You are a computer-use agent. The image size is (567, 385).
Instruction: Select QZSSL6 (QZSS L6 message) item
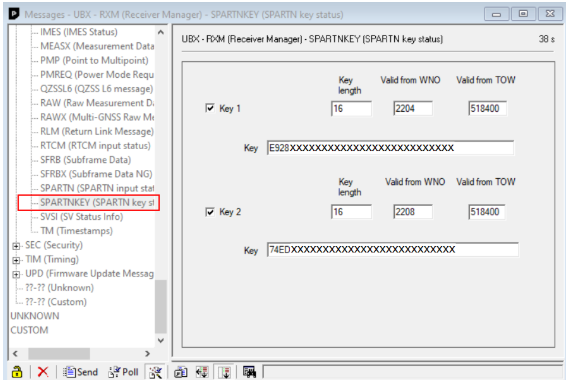click(97, 89)
